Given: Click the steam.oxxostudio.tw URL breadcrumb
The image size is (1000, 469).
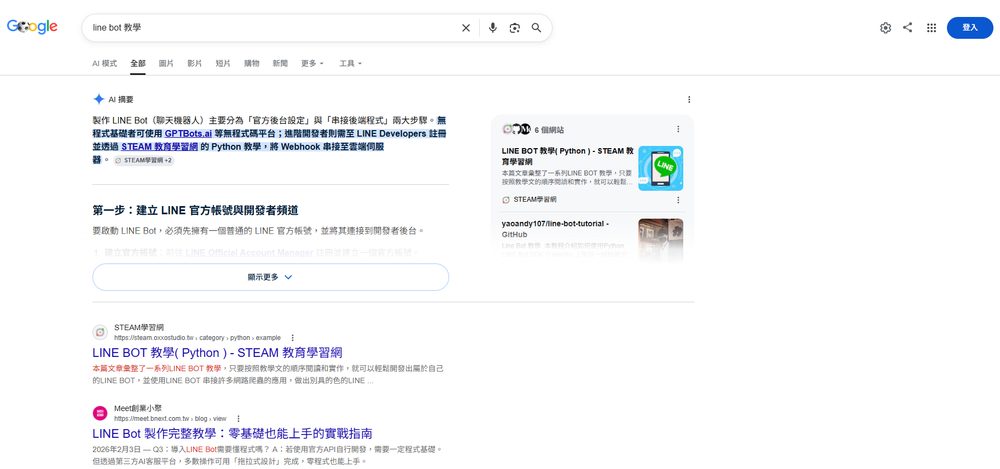Looking at the screenshot, I should (197, 338).
